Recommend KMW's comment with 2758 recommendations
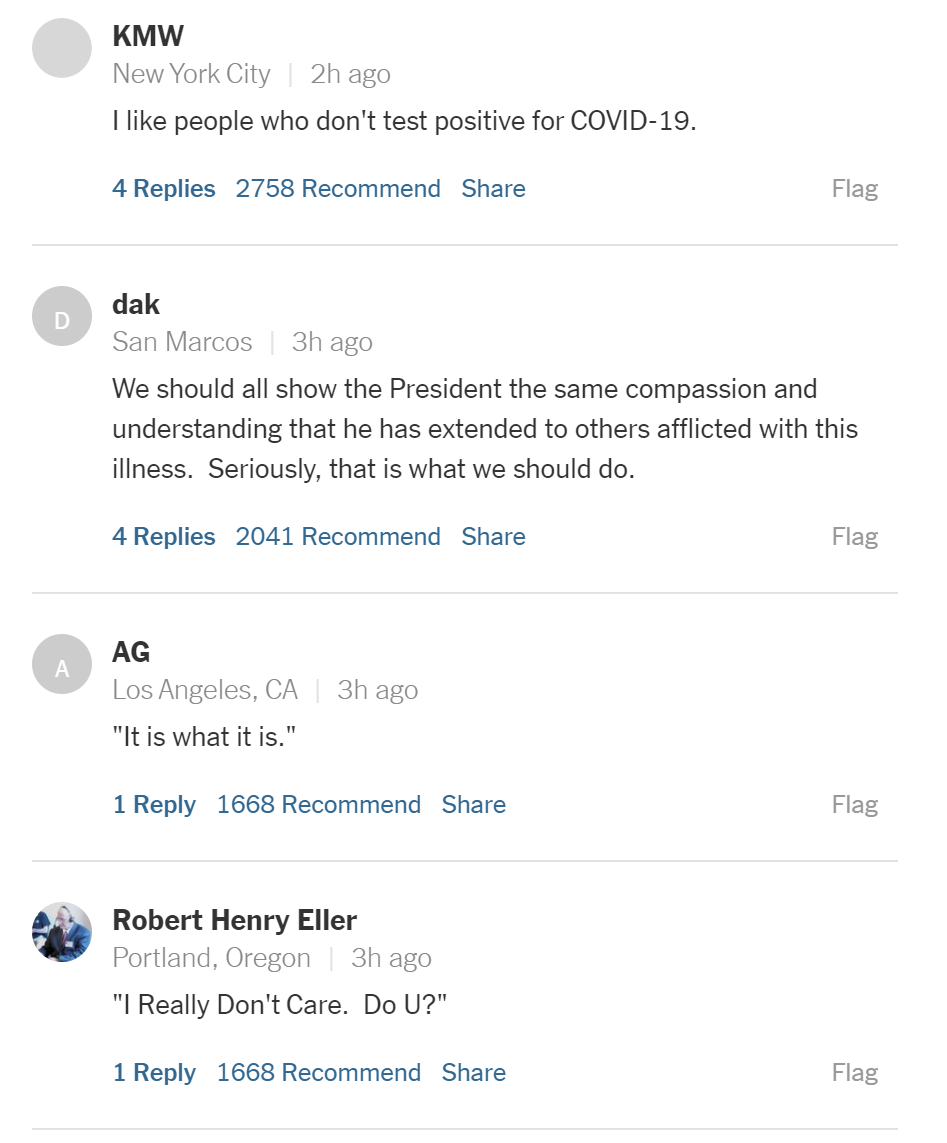The height and width of the screenshot is (1143, 947). (x=338, y=189)
